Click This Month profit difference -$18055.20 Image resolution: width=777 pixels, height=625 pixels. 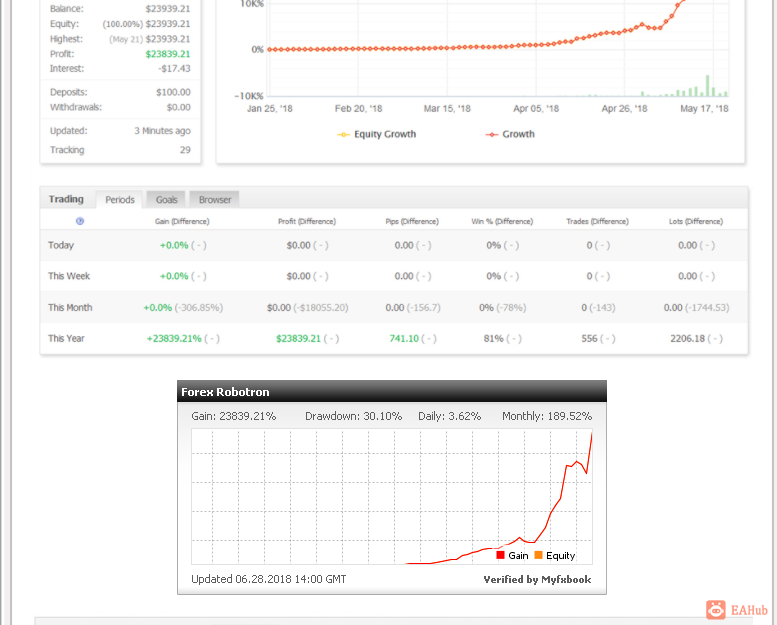pos(321,308)
